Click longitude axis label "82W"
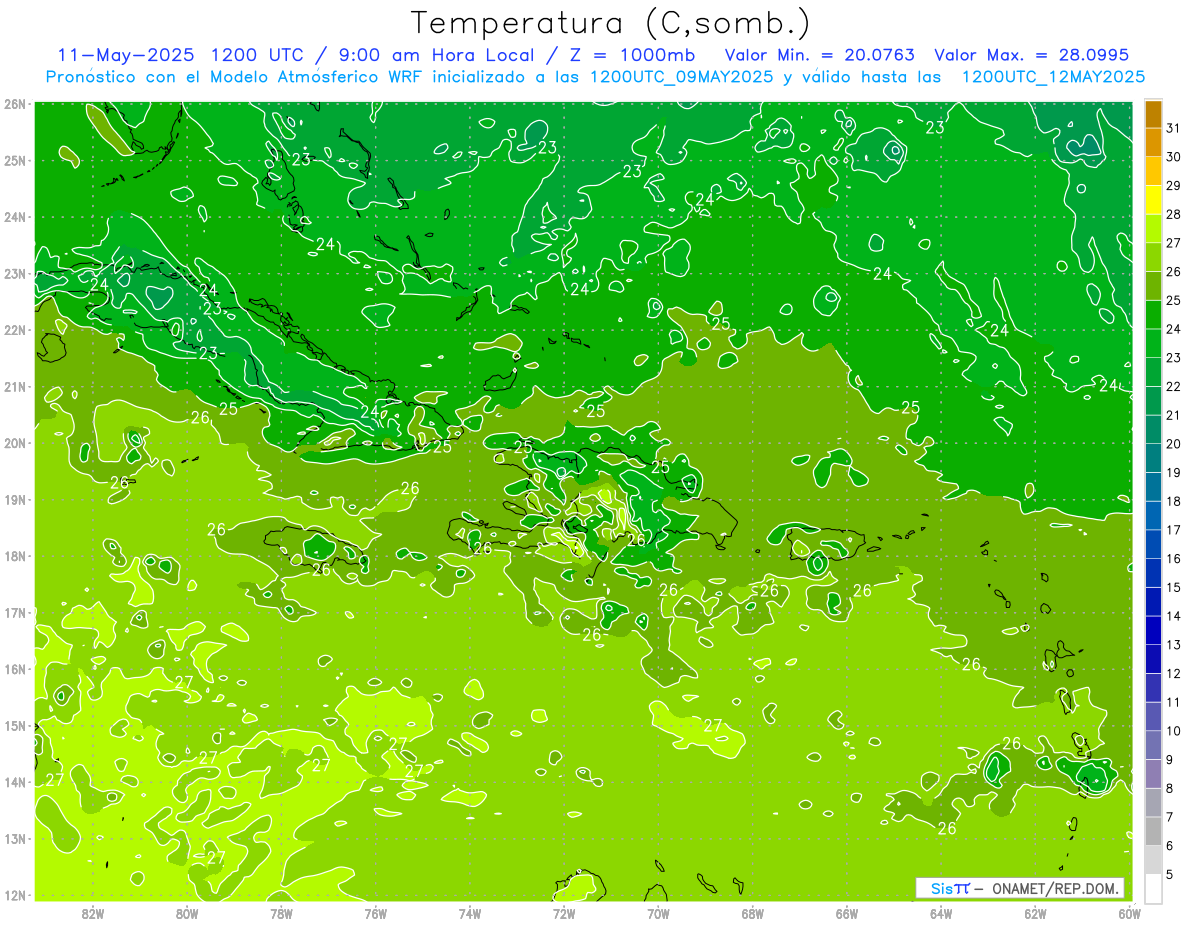Image resolution: width=1200 pixels, height=927 pixels. [93, 913]
